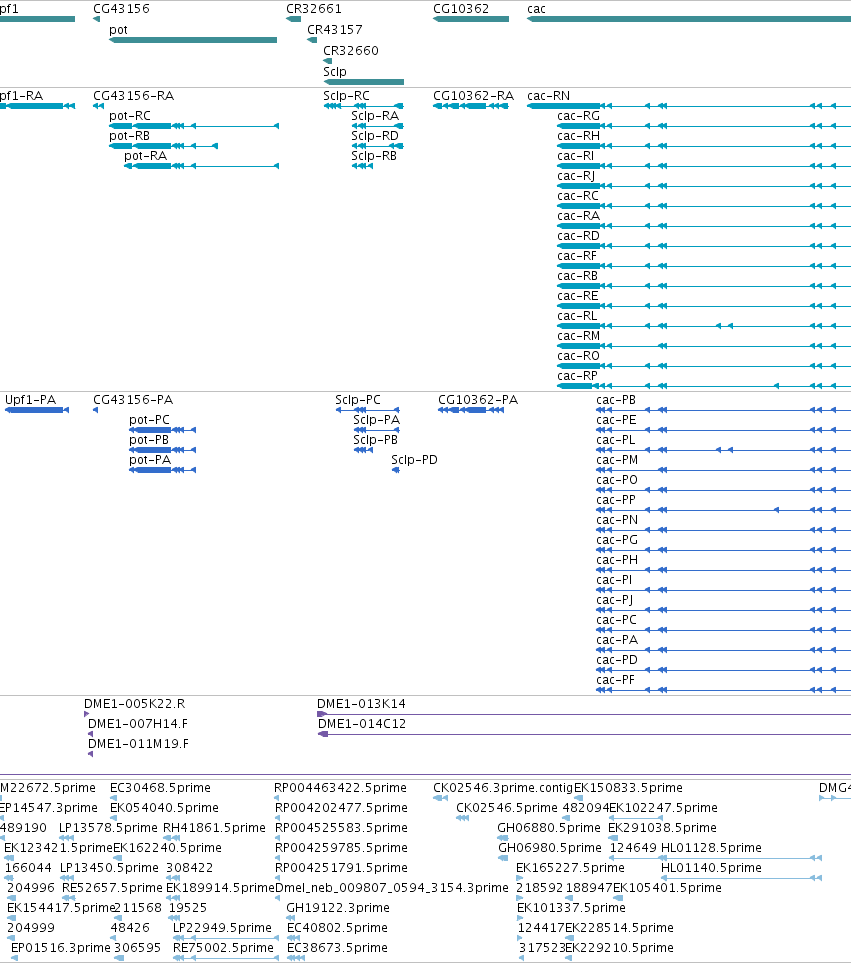Click the CG43156 gene label
The width and height of the screenshot is (851, 963).
[121, 9]
